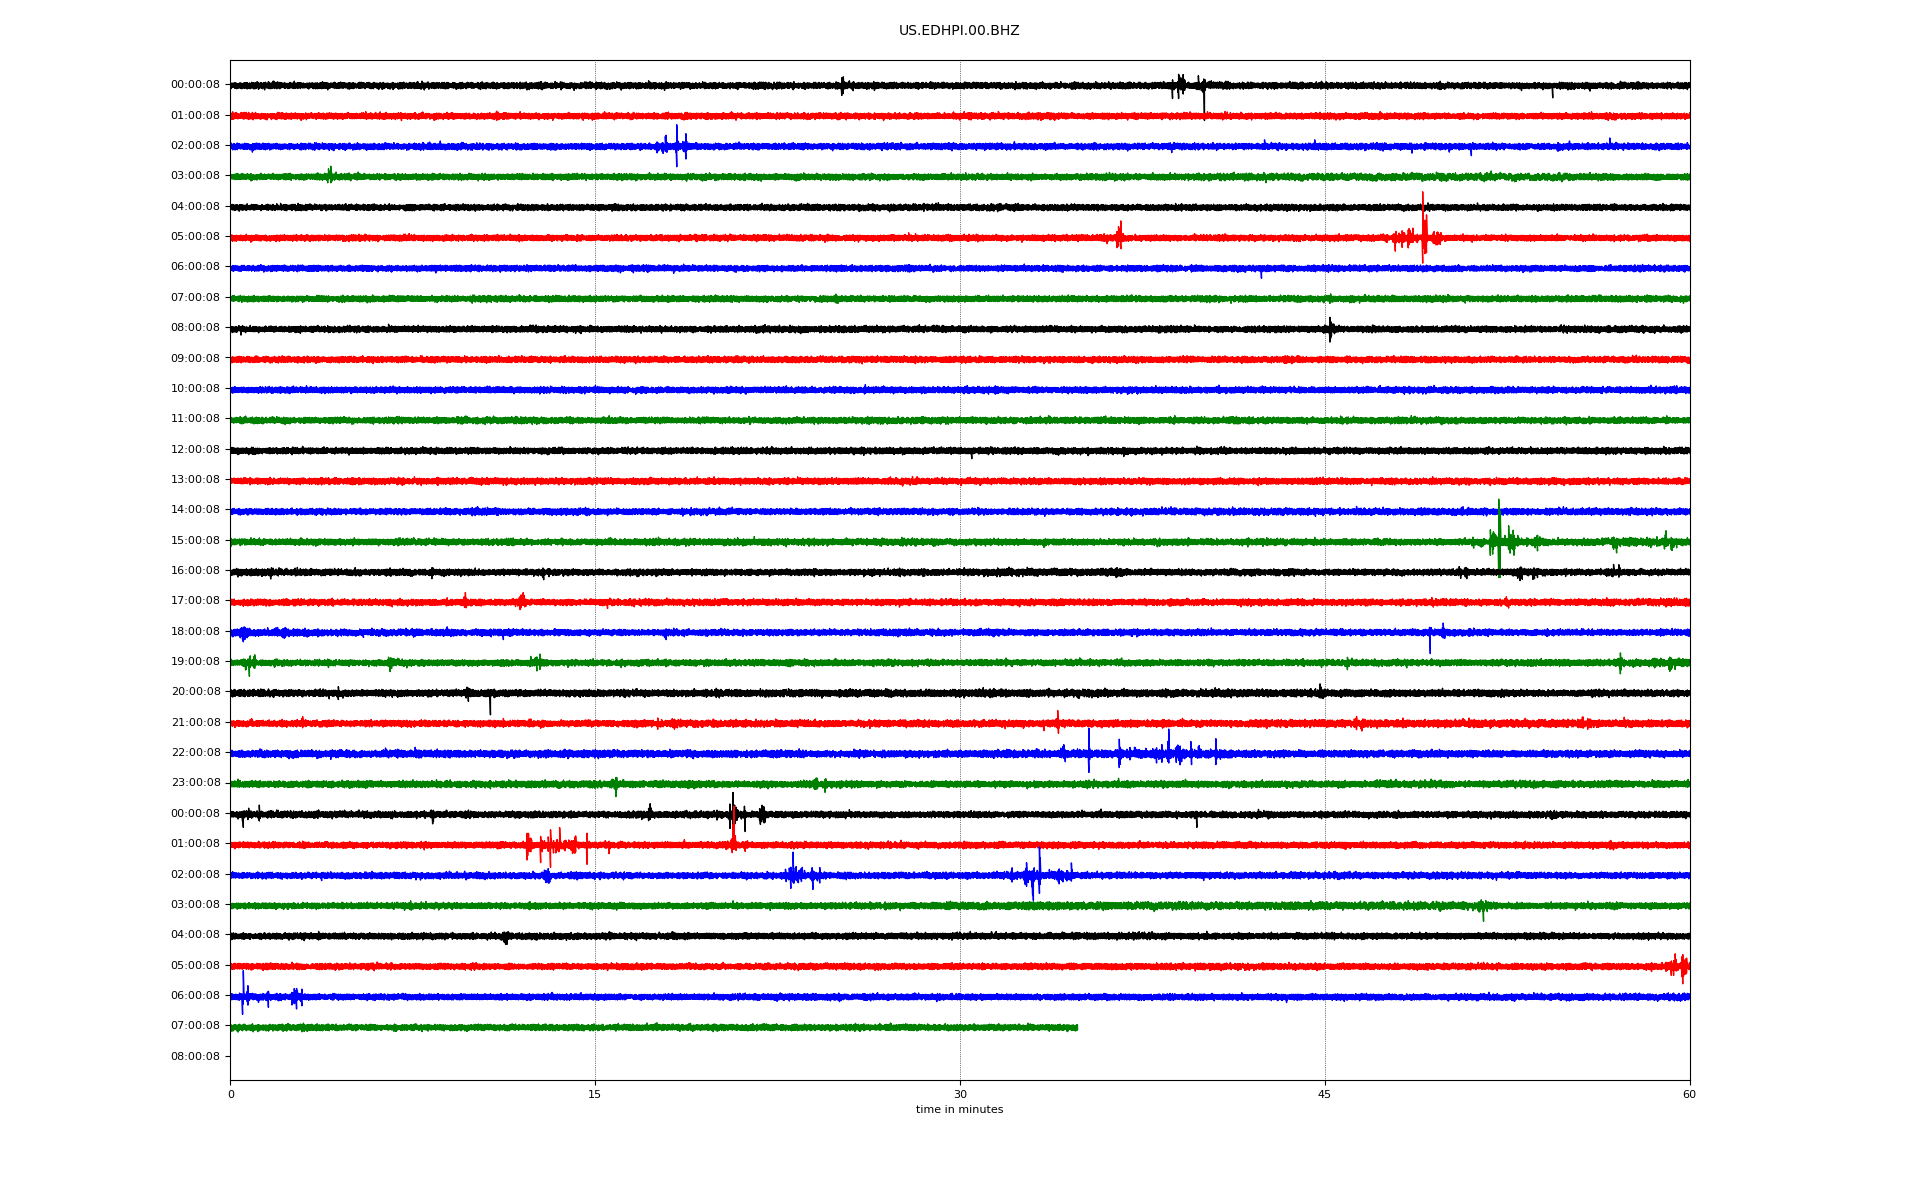This screenshot has width=1920, height=1200.
Task: Click the 12:00:08 time label
Action: pos(195,449)
